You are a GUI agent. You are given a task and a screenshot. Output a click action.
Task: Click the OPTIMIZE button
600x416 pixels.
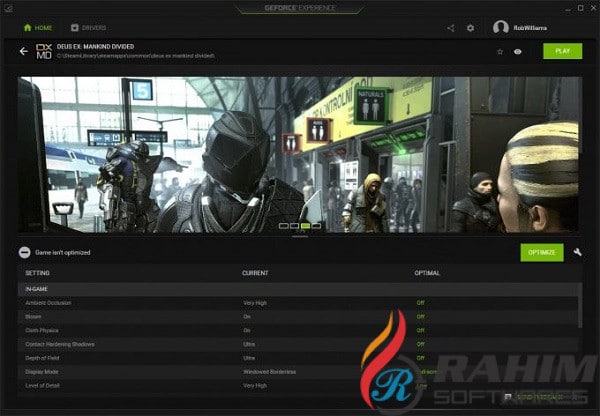542,253
